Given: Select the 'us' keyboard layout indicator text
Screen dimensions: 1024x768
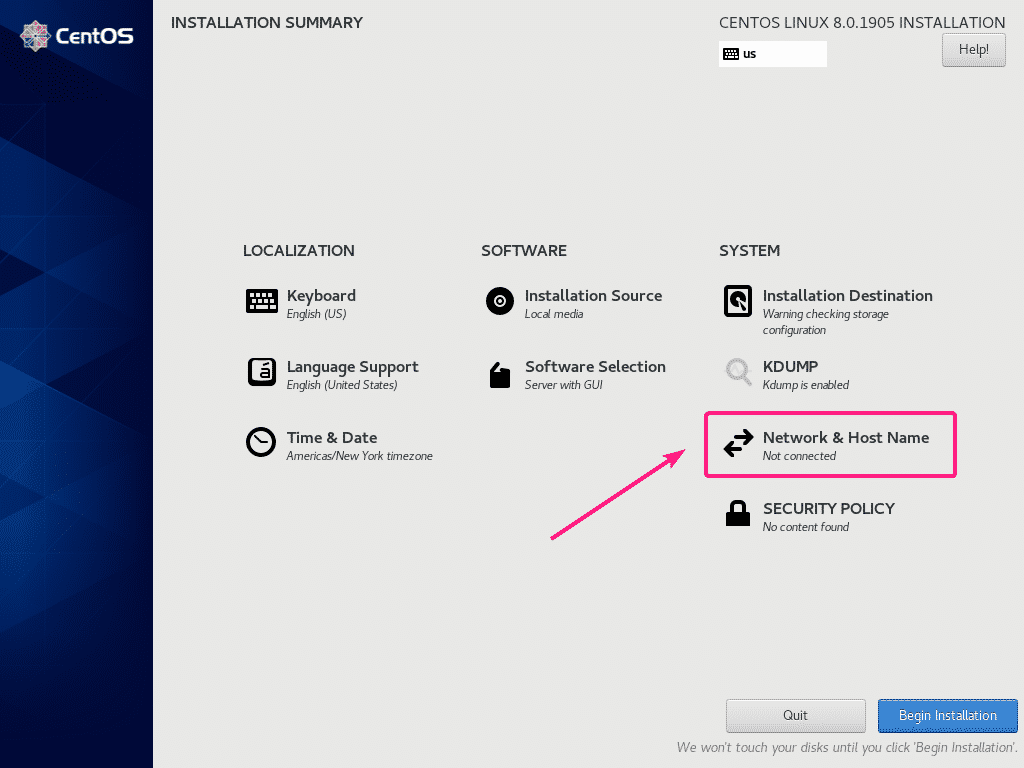Looking at the screenshot, I should click(750, 54).
